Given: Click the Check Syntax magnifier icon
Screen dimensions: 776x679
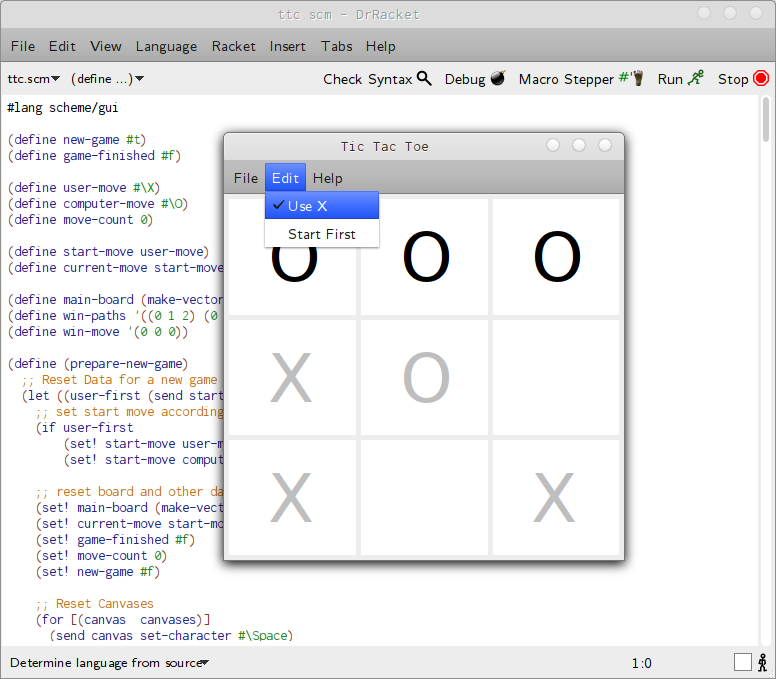Looking at the screenshot, I should (x=424, y=79).
